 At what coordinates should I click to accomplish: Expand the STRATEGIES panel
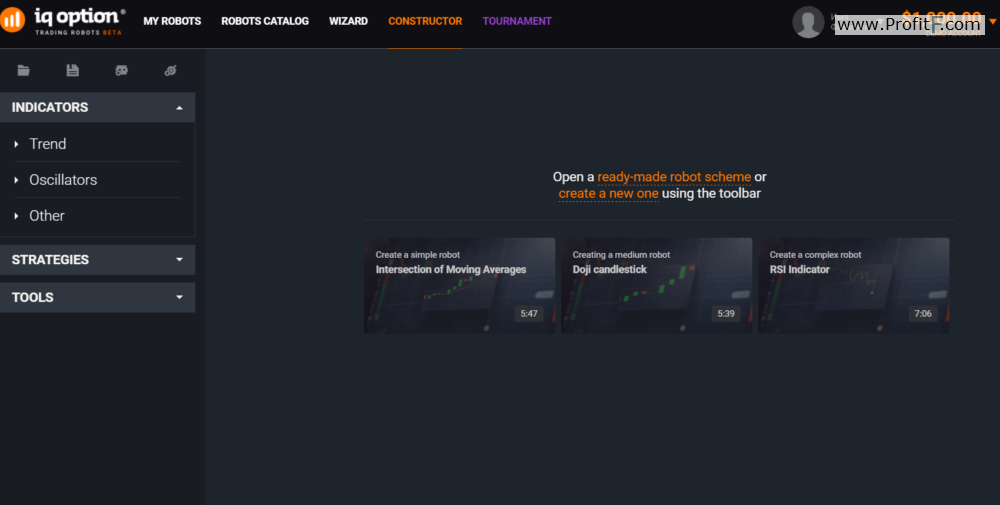pyautogui.click(x=98, y=260)
